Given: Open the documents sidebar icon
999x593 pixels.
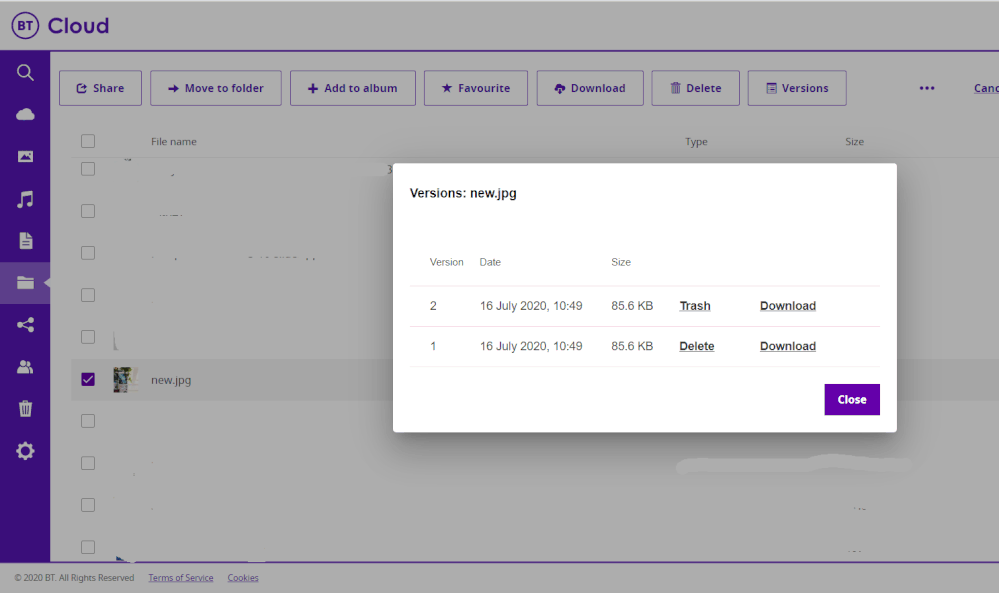Looking at the screenshot, I should pos(25,241).
